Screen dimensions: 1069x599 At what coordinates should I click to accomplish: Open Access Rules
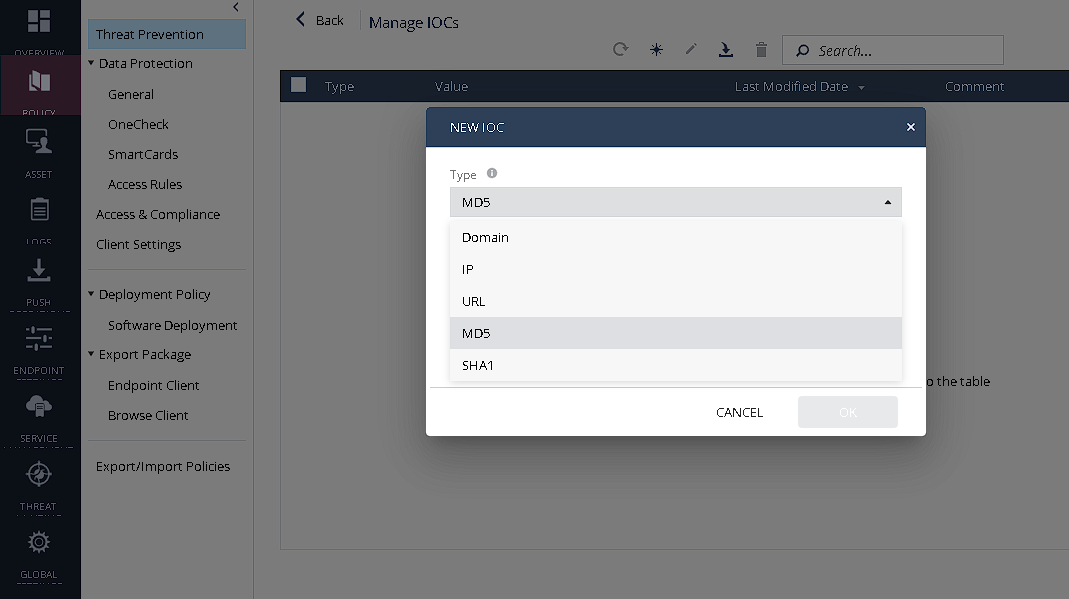pos(145,184)
